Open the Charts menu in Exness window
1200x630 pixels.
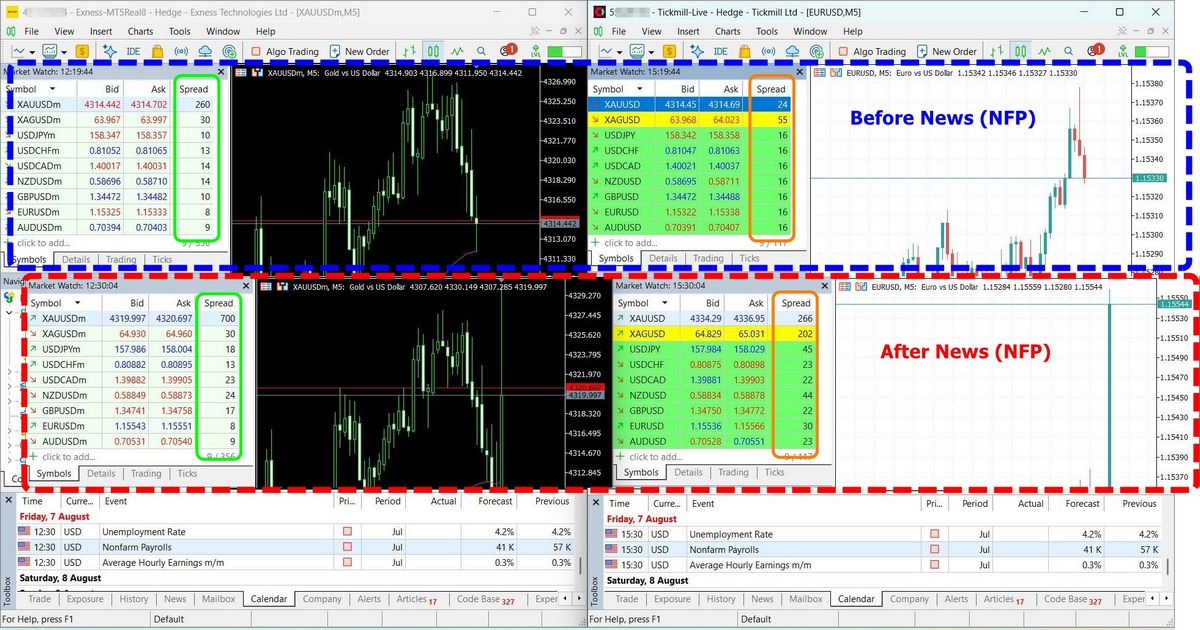[x=140, y=31]
